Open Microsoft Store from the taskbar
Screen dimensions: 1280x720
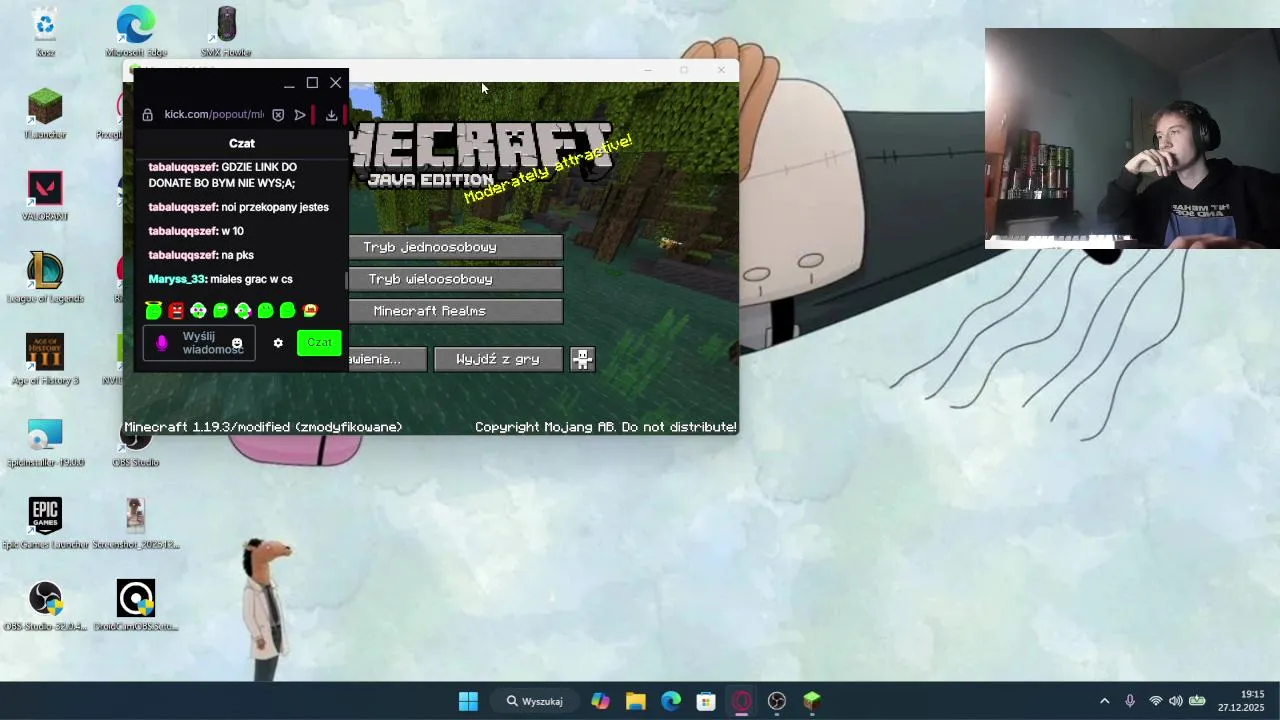click(706, 701)
